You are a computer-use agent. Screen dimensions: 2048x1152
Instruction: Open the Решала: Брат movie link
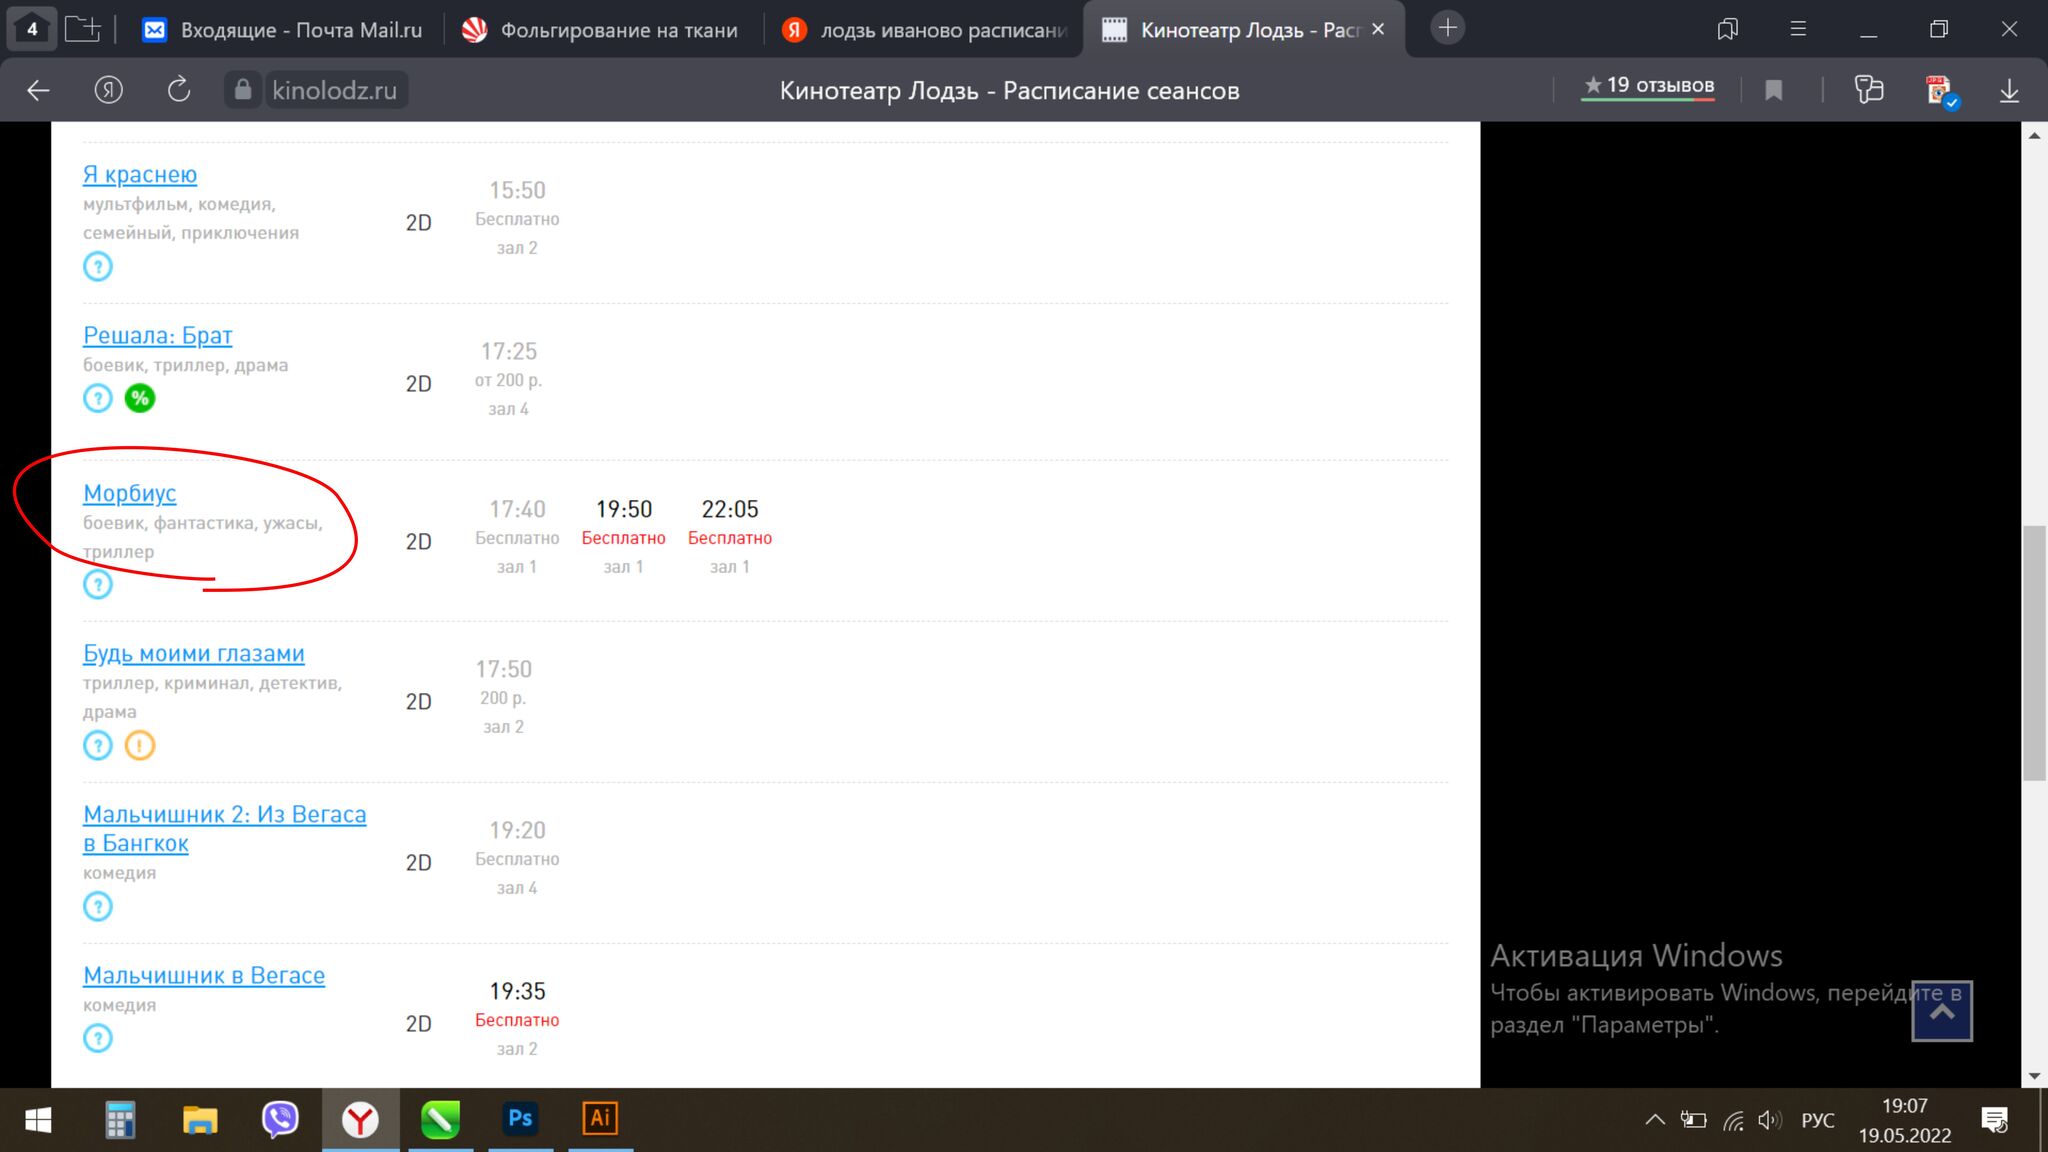[157, 335]
